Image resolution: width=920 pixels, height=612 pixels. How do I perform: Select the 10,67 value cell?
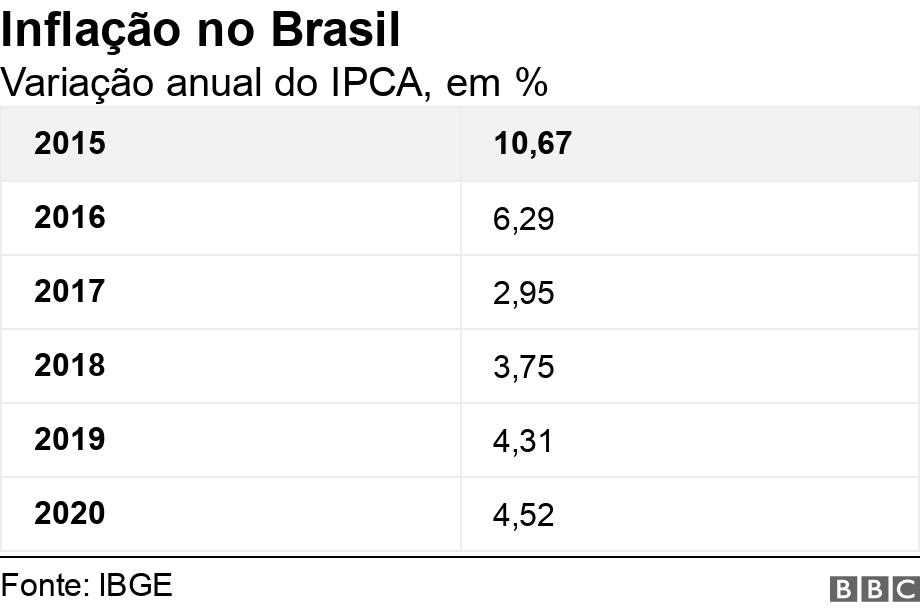532,144
